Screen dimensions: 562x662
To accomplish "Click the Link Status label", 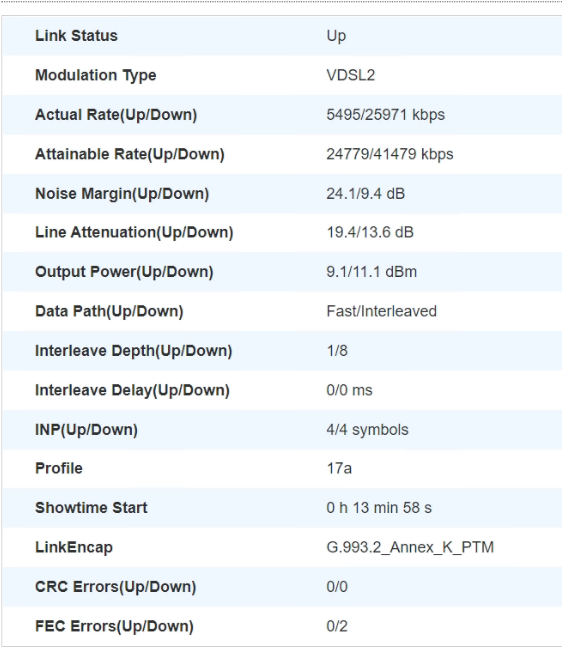I will pos(76,36).
